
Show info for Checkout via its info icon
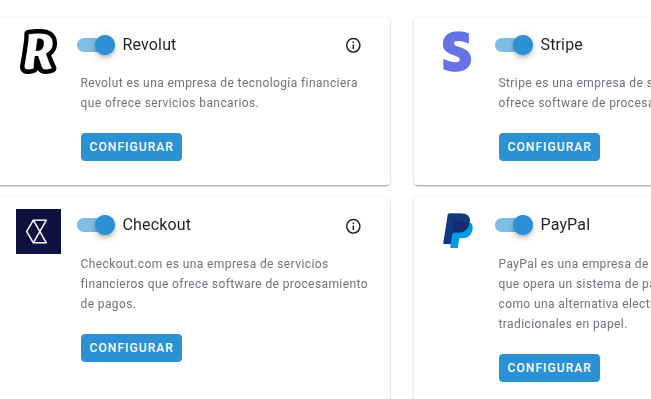pyautogui.click(x=353, y=226)
